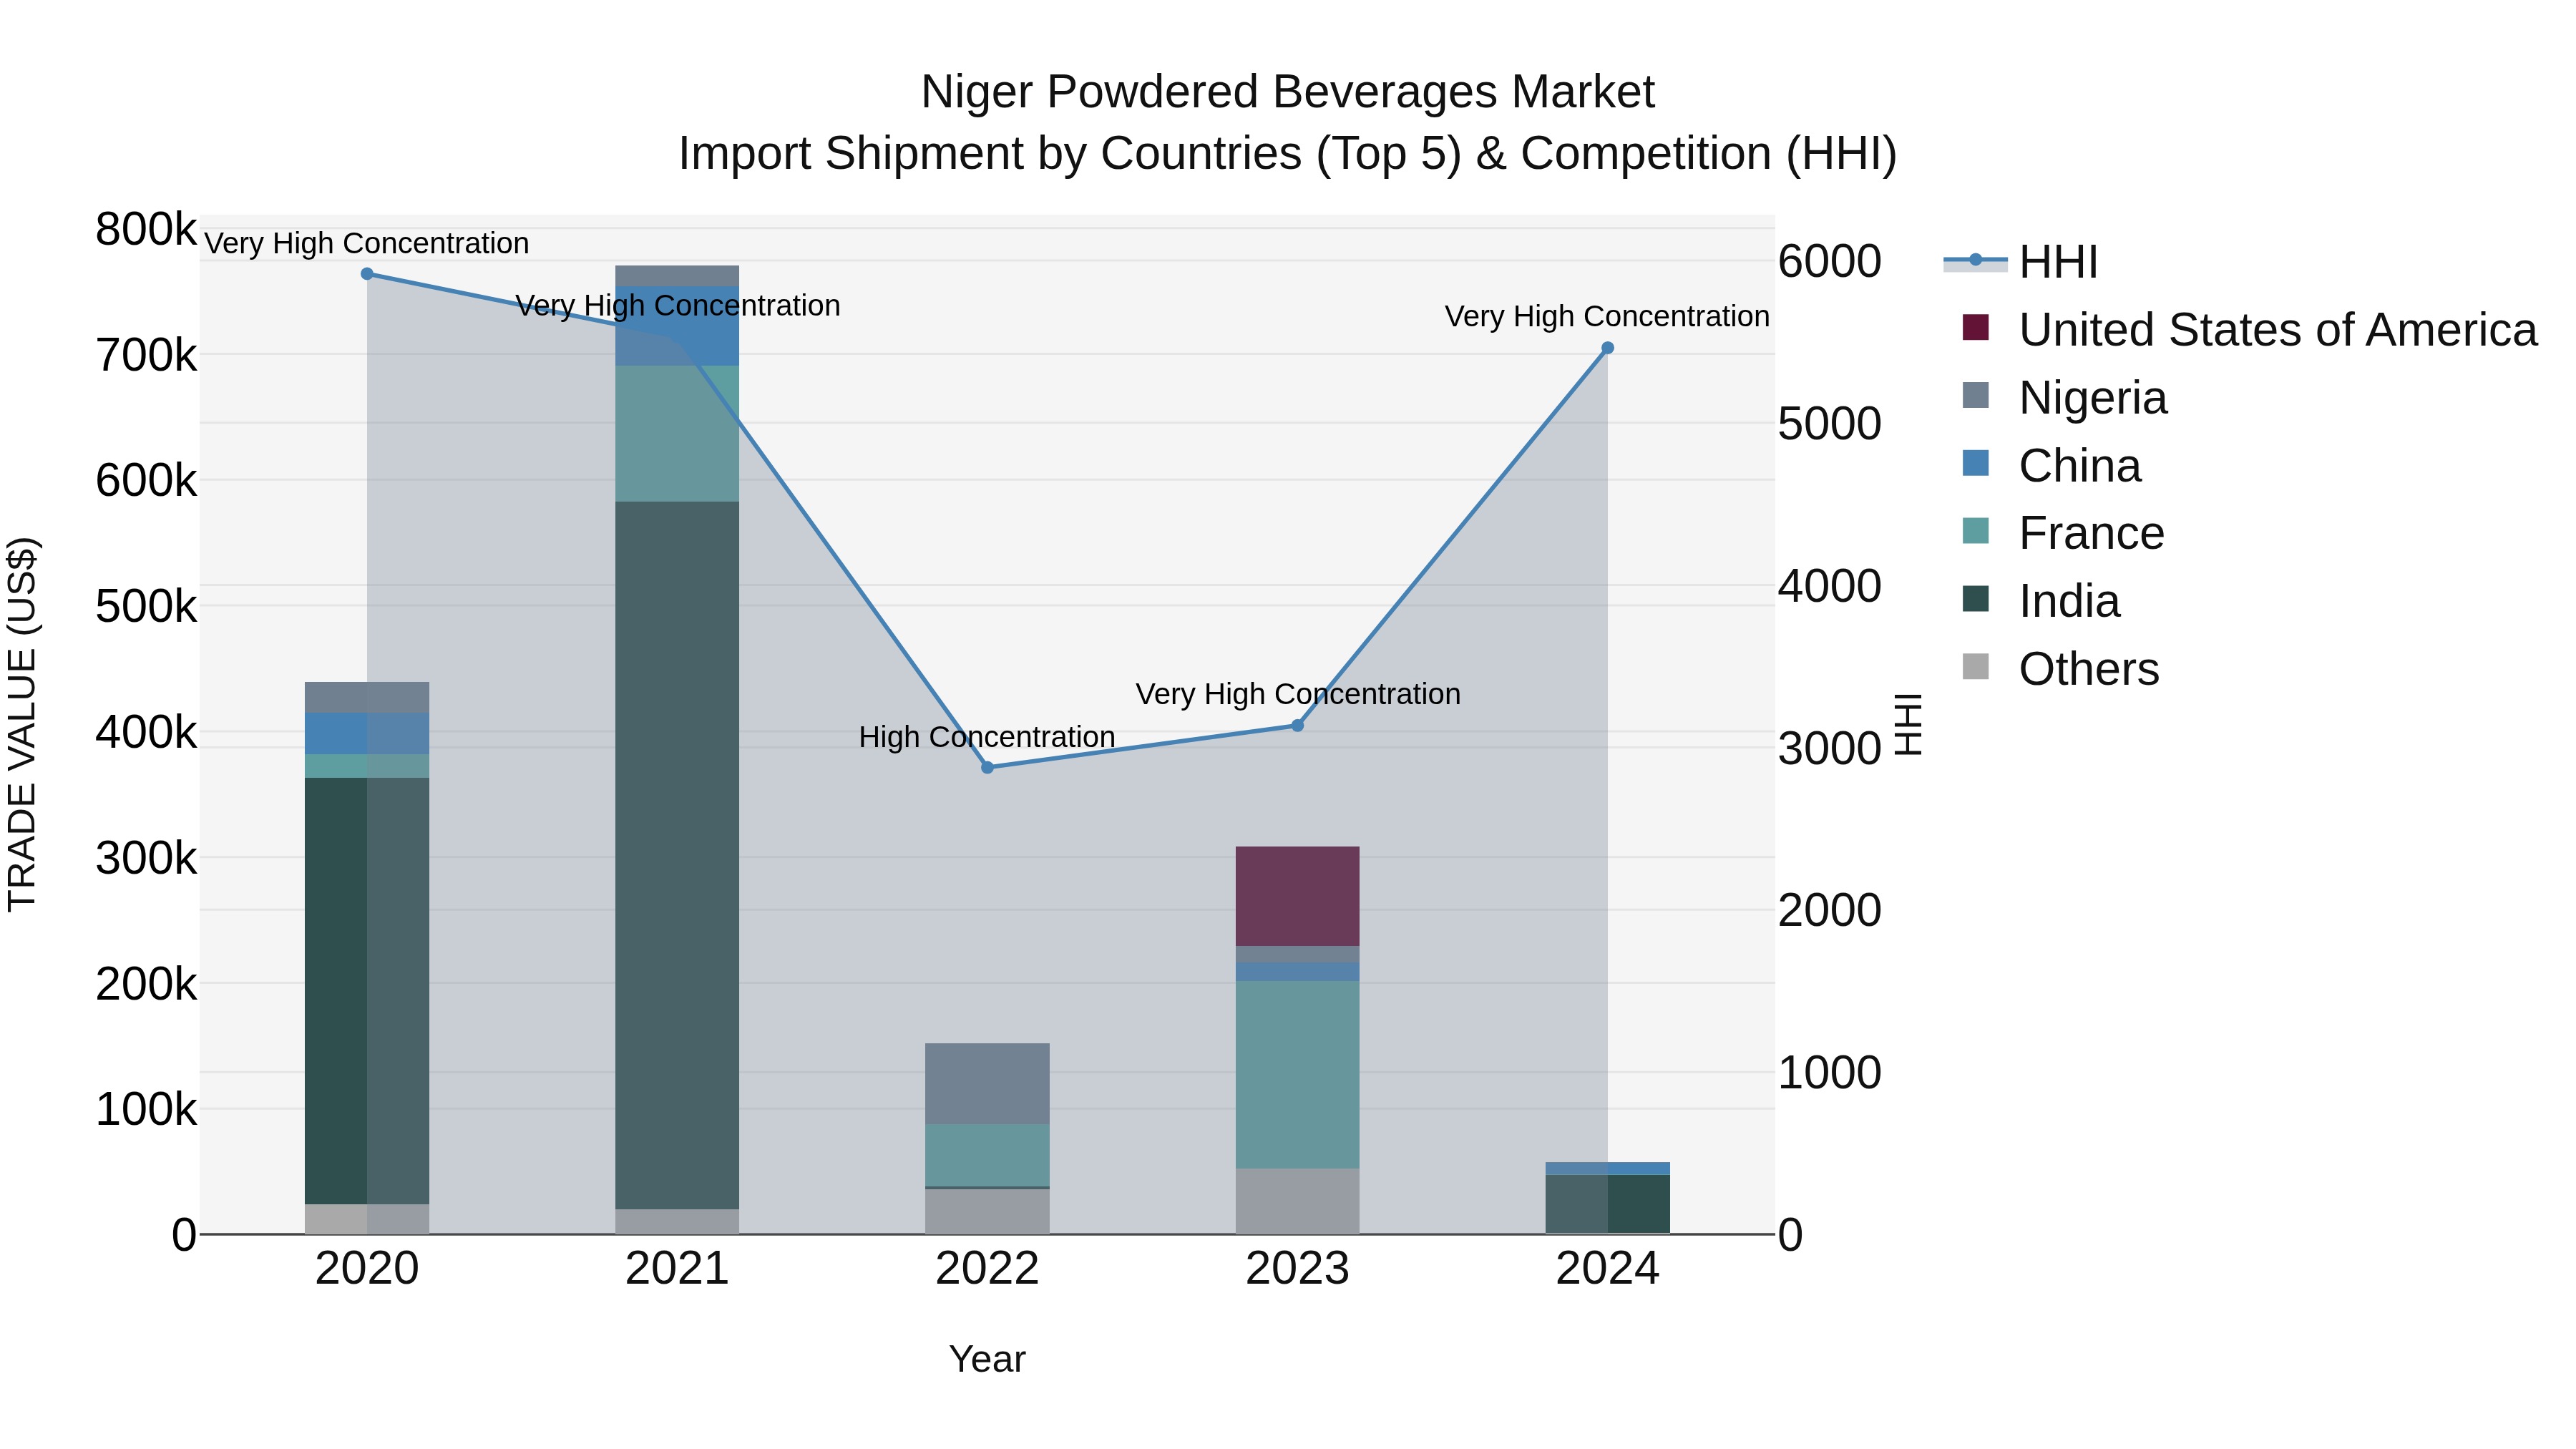Screen dimensions: 2576x1449
Task: Toggle the France legend entry
Action: pyautogui.click(x=2062, y=533)
